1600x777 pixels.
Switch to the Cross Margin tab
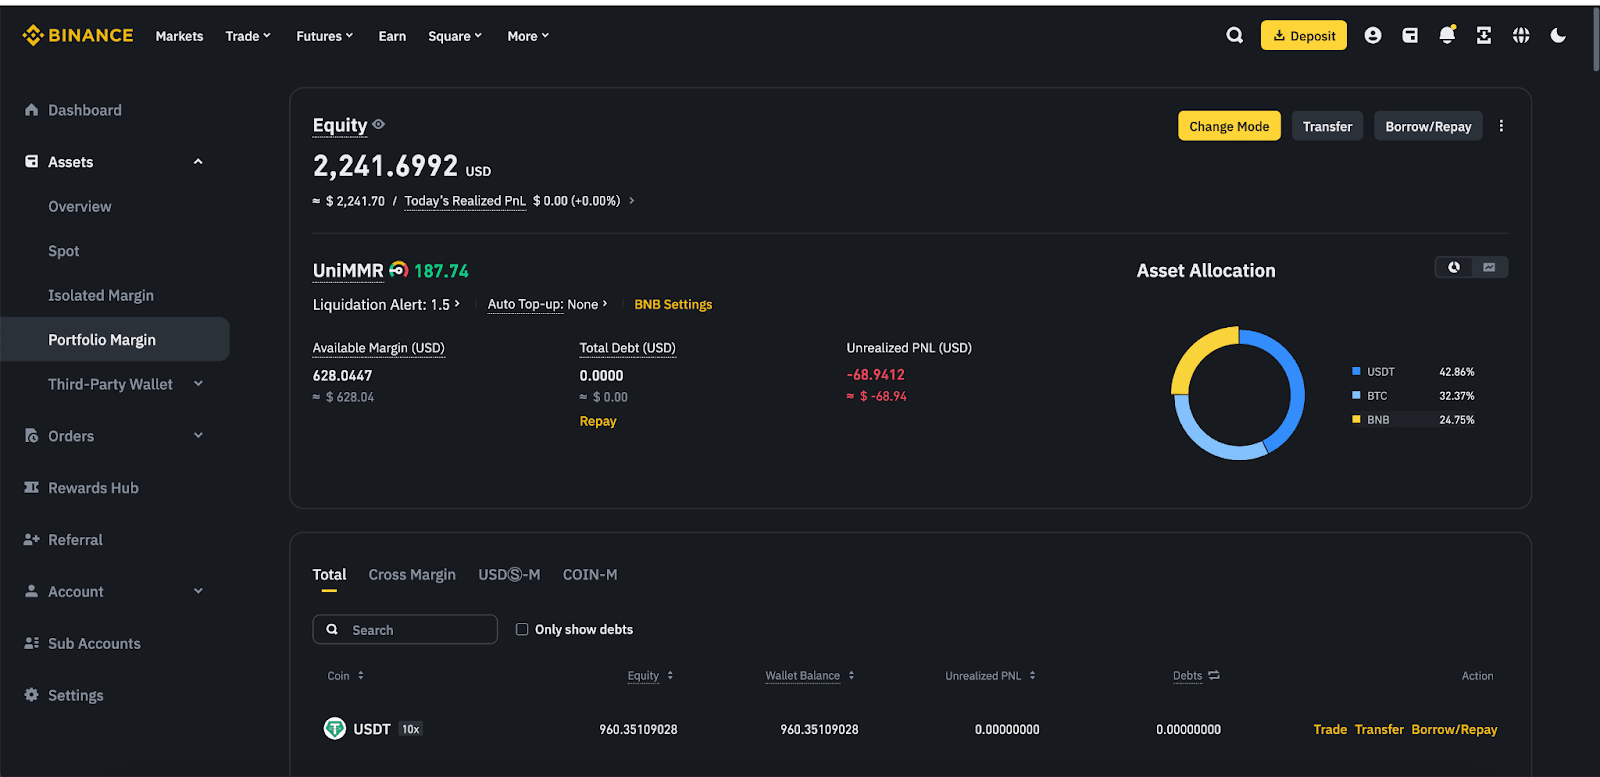tap(412, 575)
